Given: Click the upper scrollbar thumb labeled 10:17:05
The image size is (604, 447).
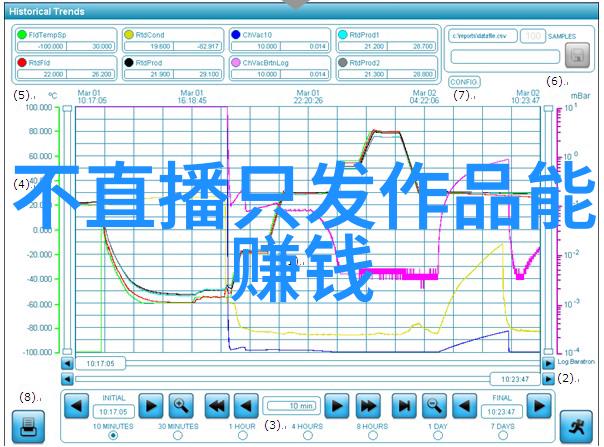Looking at the screenshot, I should coord(100,363).
